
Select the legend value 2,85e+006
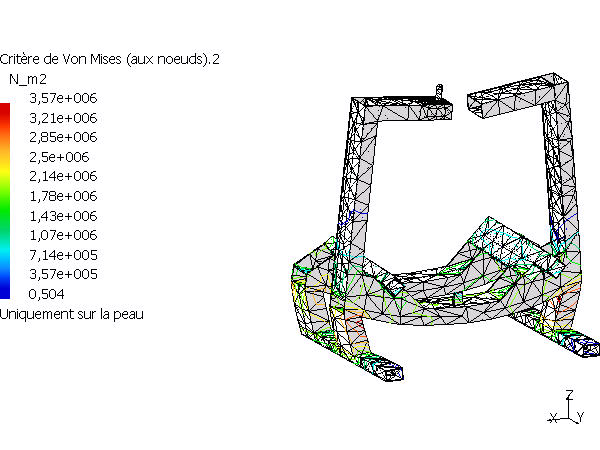pos(64,137)
